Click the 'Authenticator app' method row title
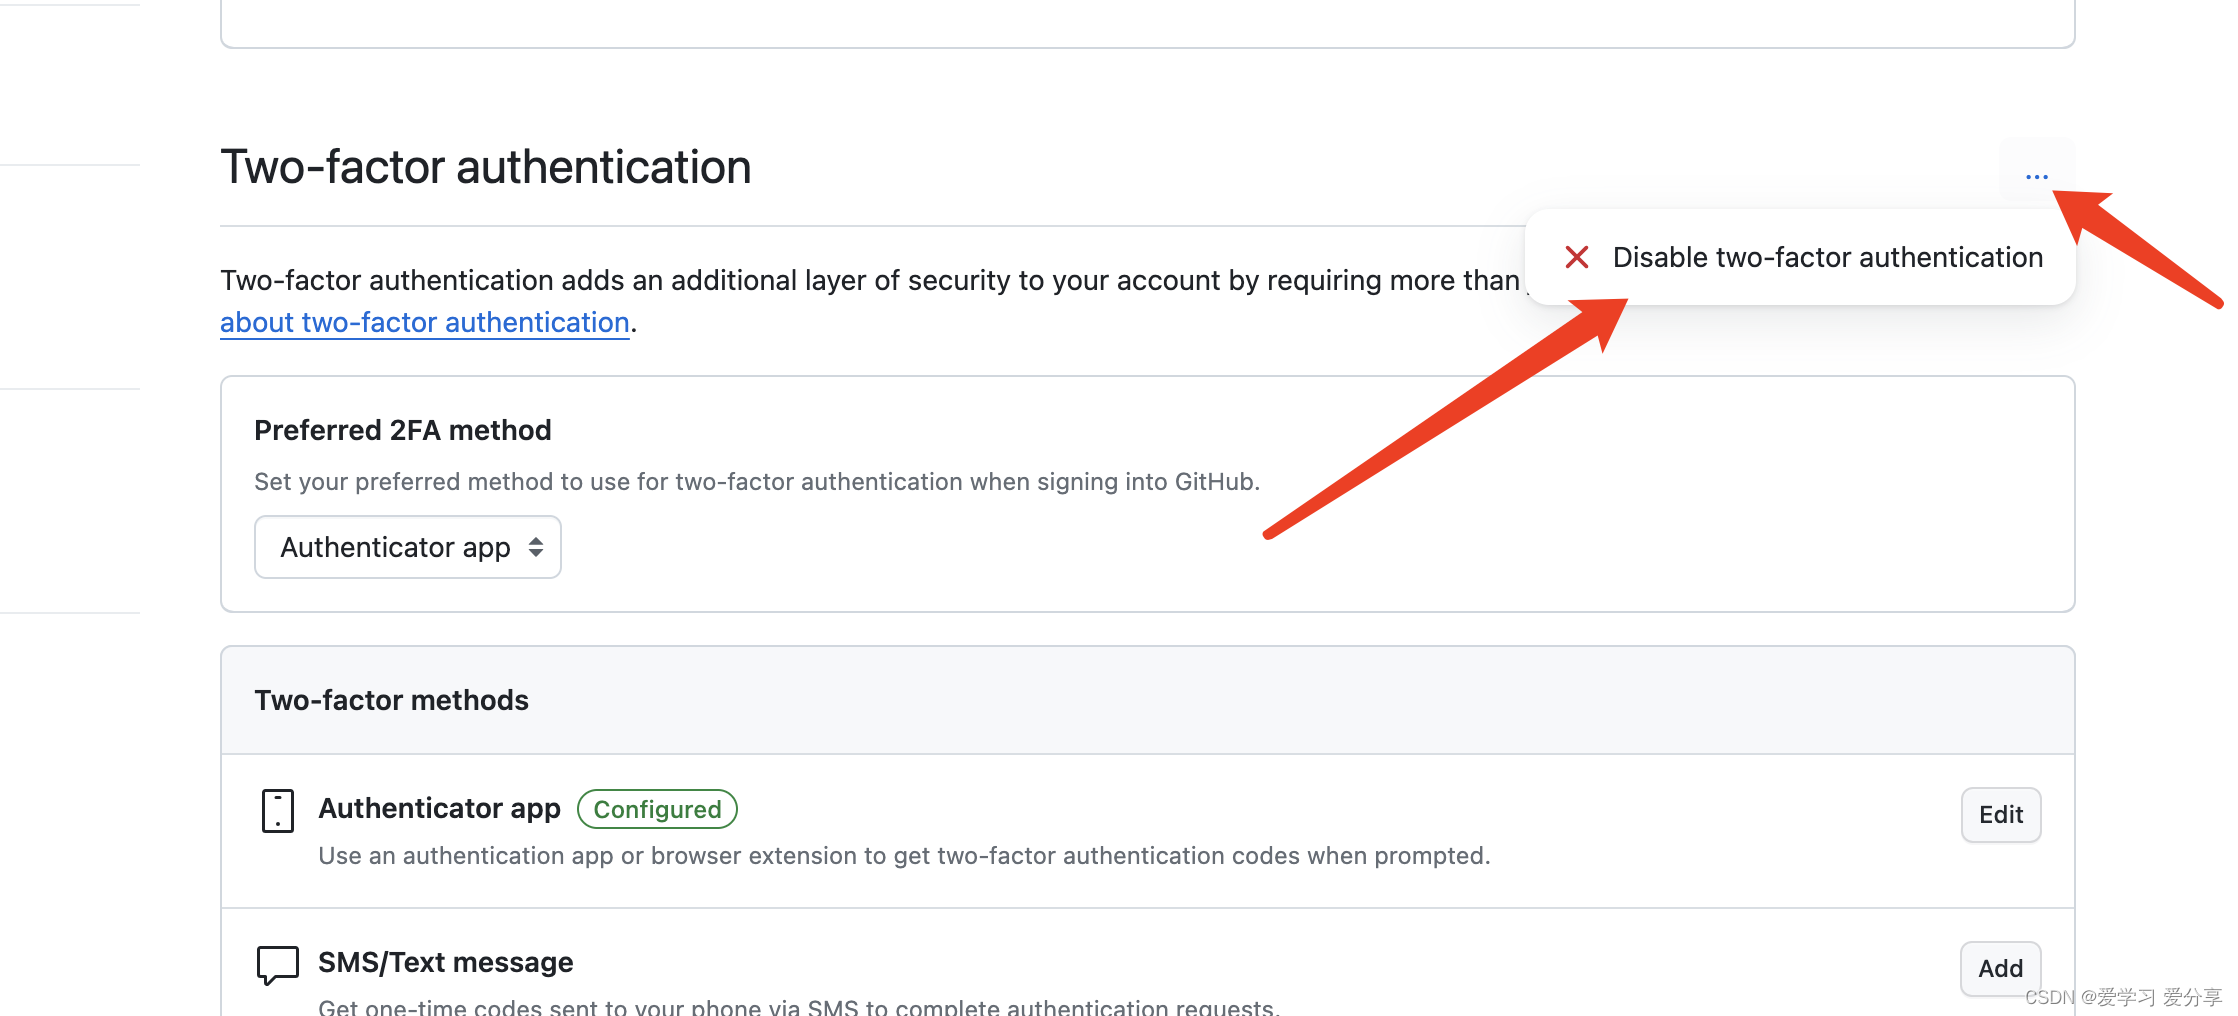Viewport: 2238px width, 1016px height. click(x=439, y=808)
